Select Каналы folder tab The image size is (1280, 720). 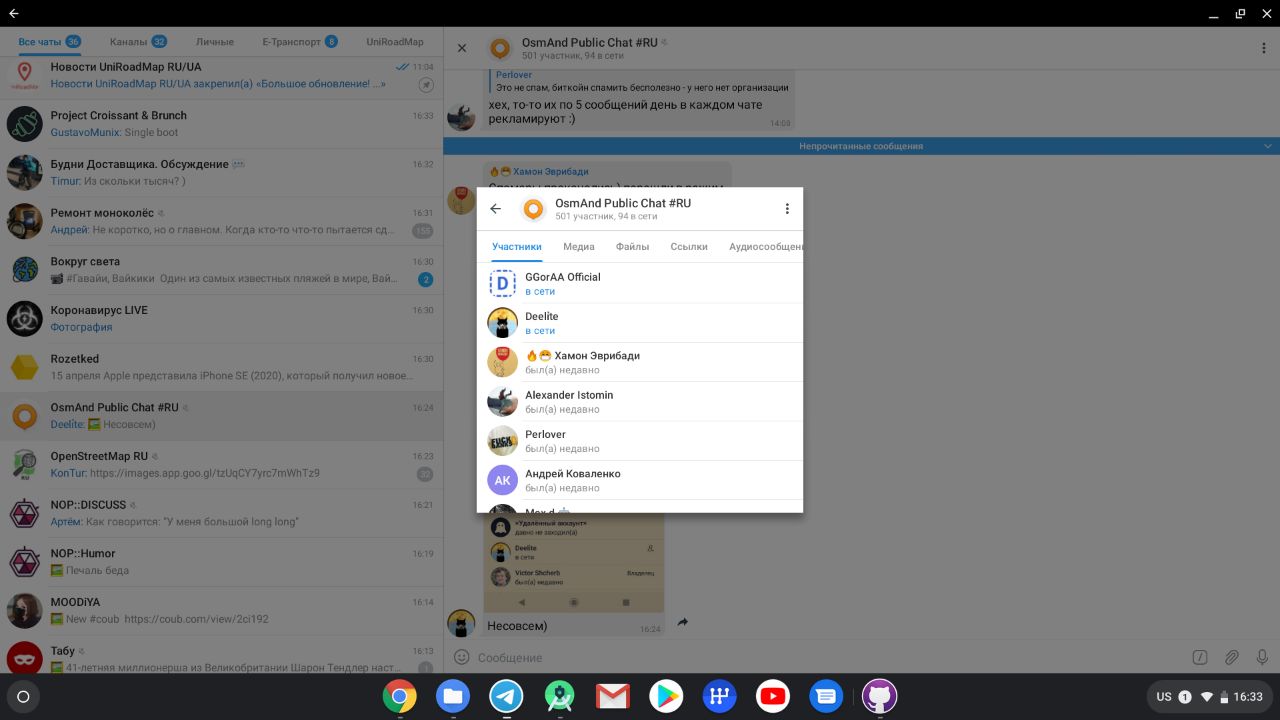tap(138, 42)
